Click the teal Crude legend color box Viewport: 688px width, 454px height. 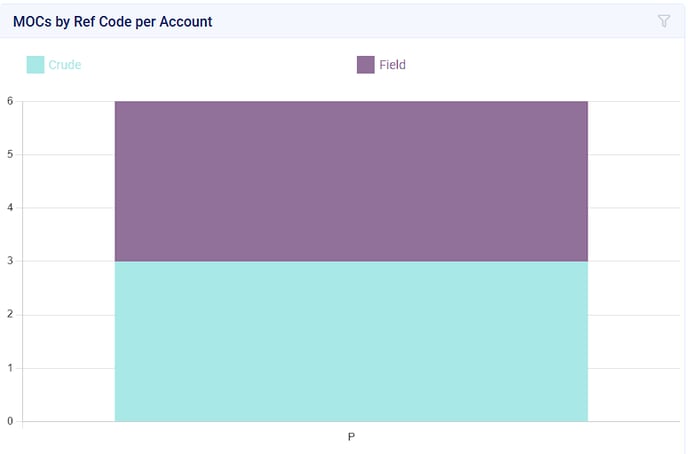coord(35,65)
